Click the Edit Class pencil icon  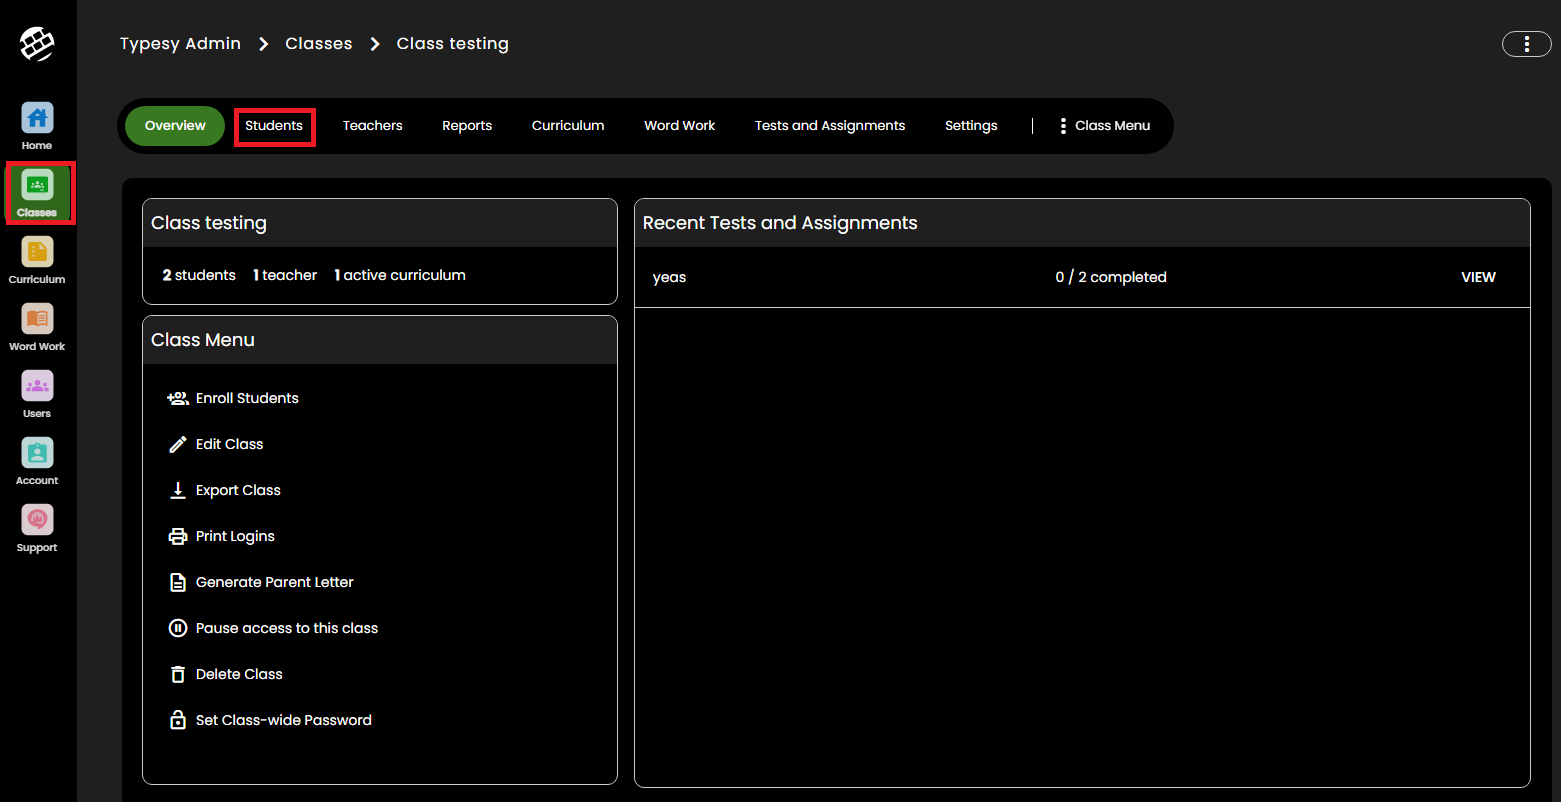click(x=178, y=444)
